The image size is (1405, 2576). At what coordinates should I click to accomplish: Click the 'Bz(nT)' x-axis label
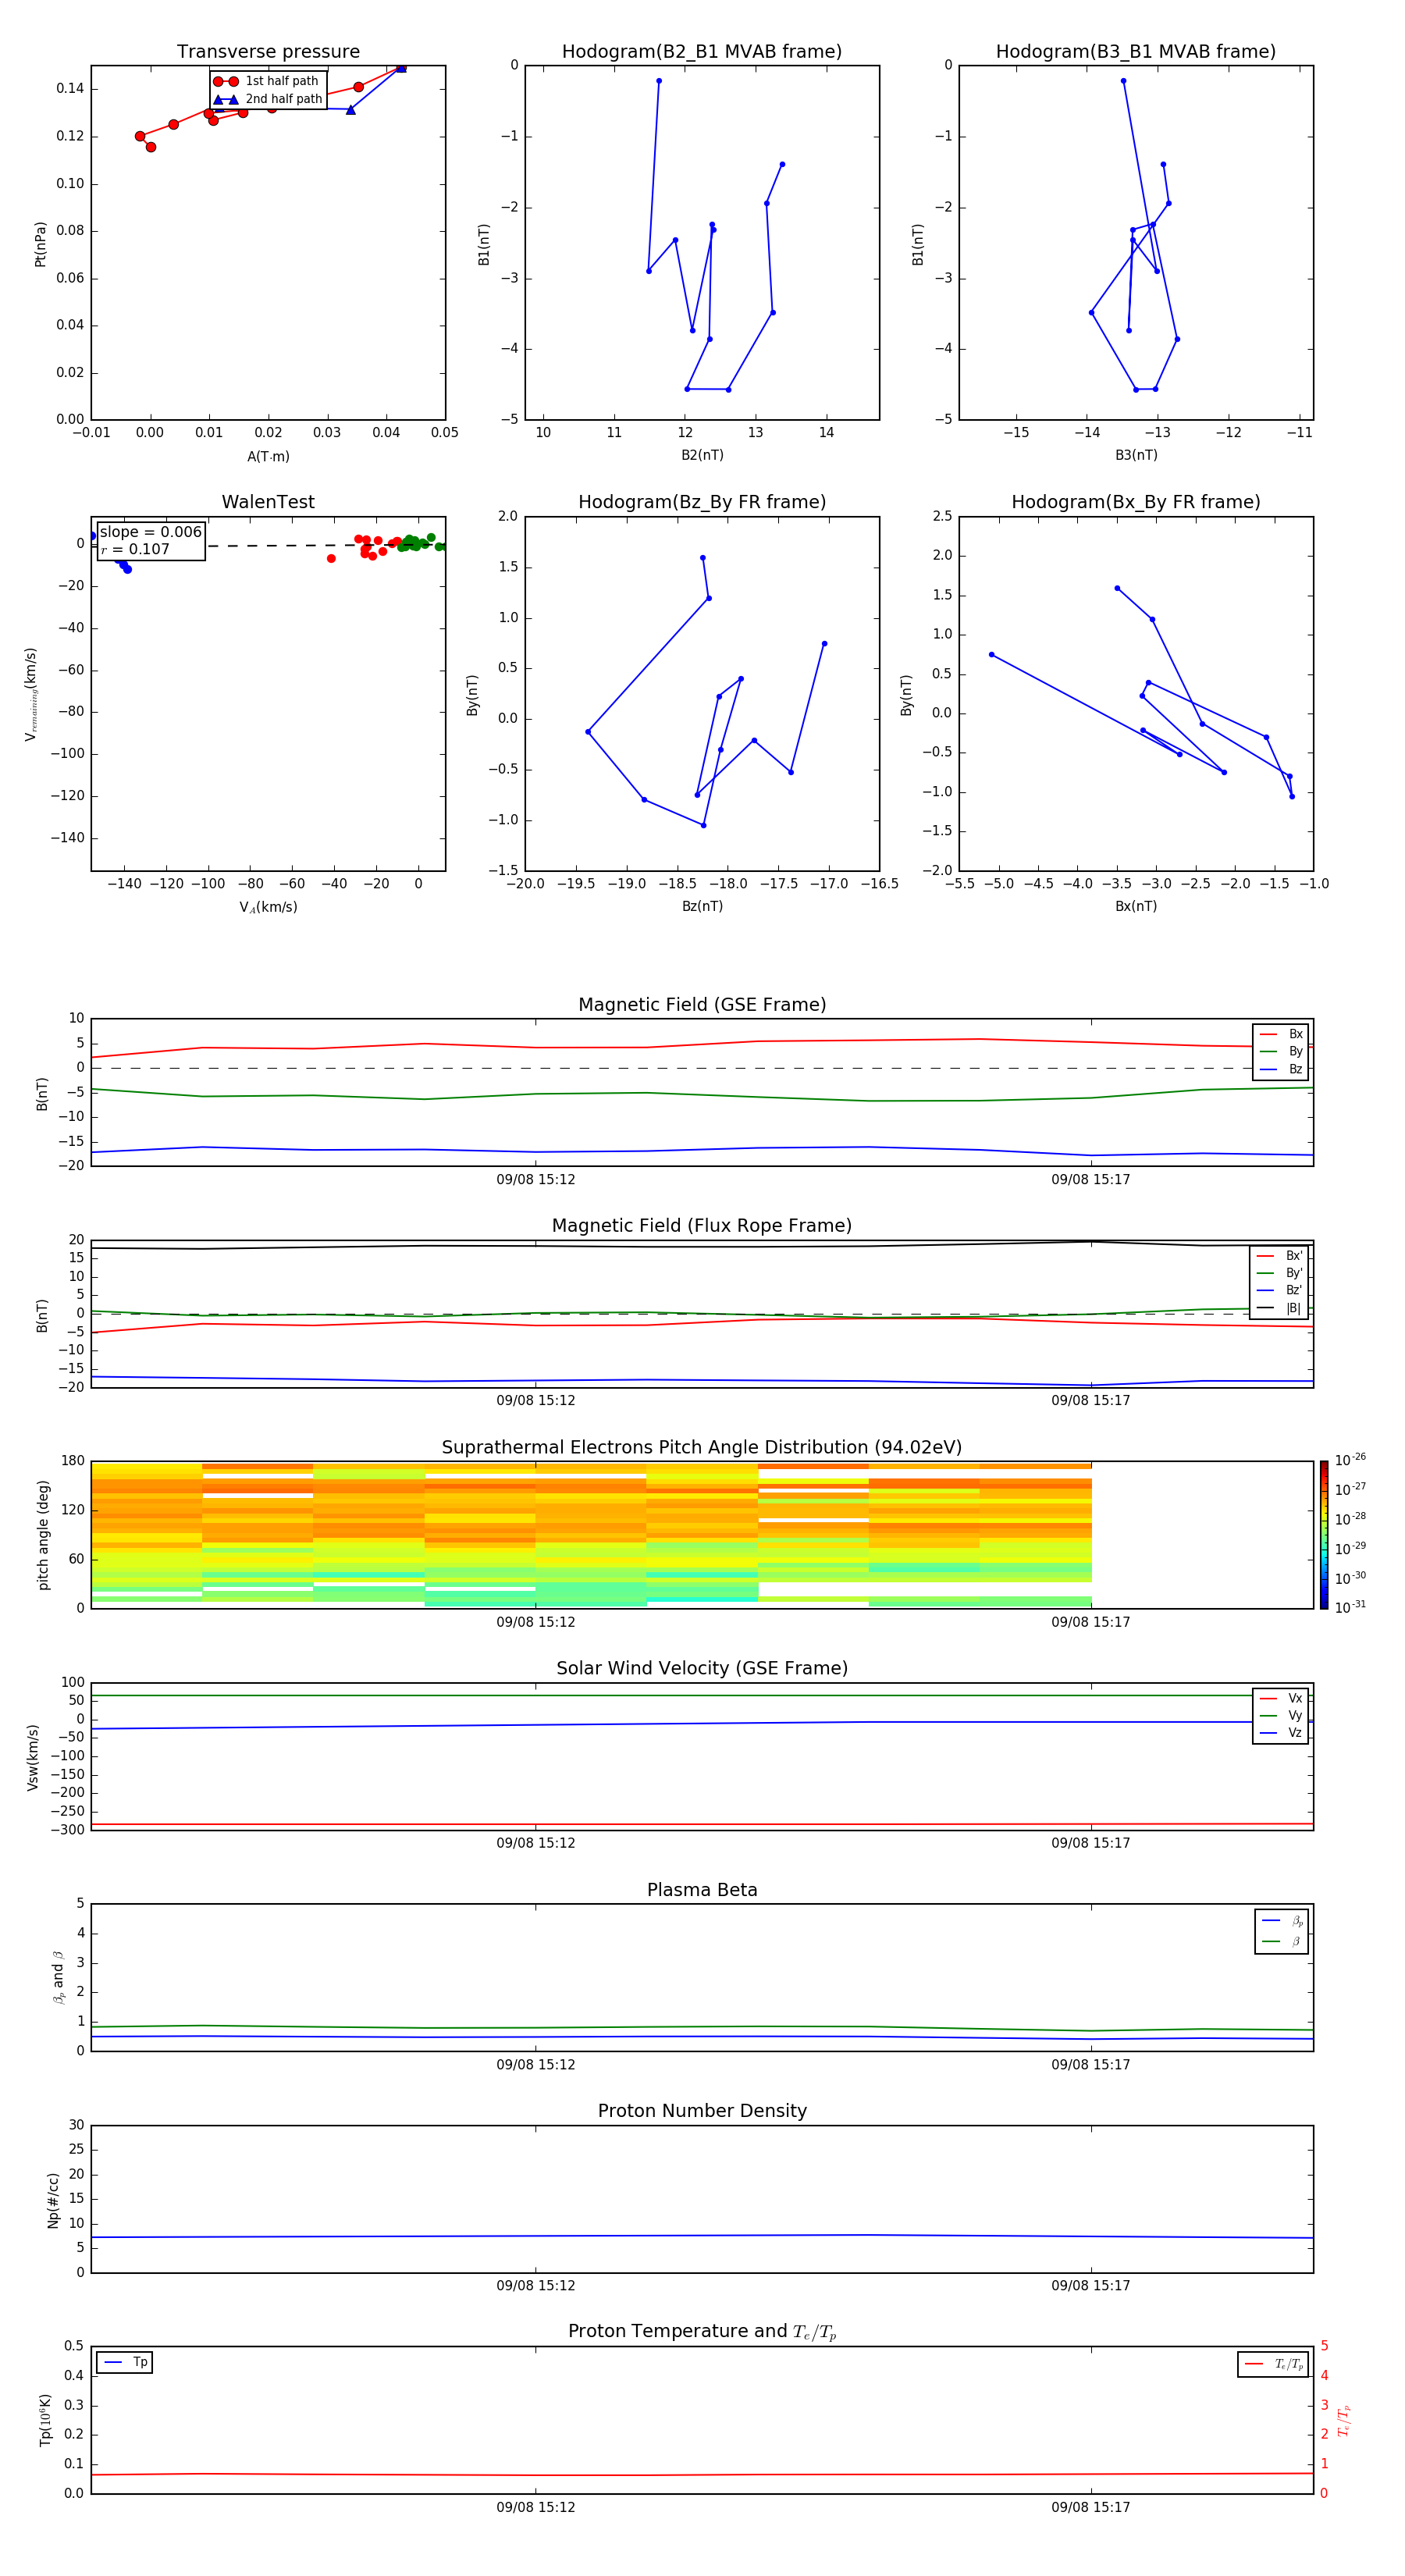[702, 906]
